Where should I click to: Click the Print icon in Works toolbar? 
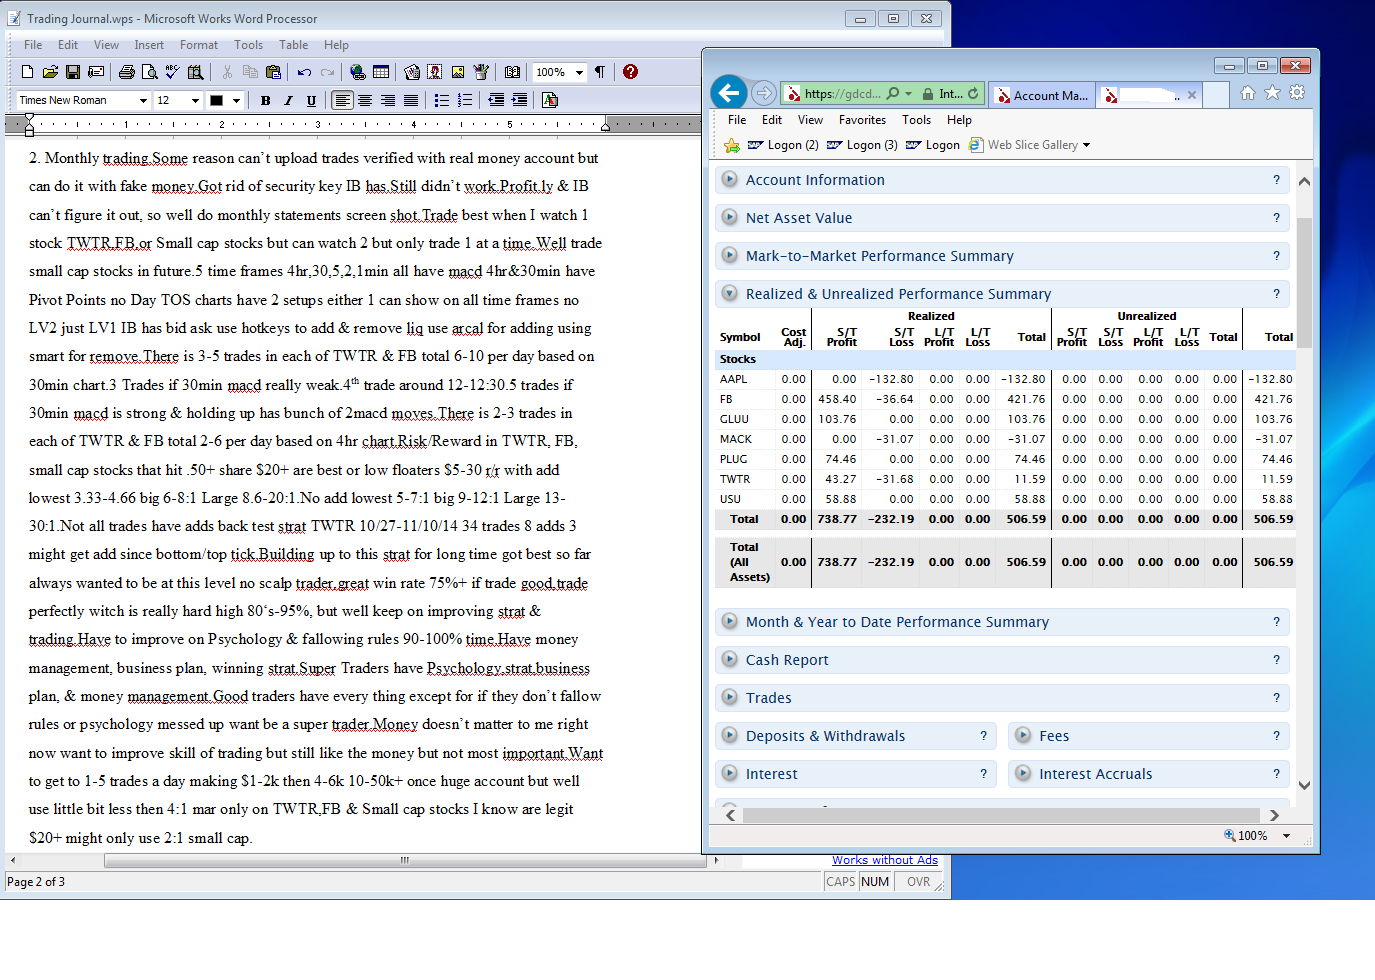click(127, 72)
